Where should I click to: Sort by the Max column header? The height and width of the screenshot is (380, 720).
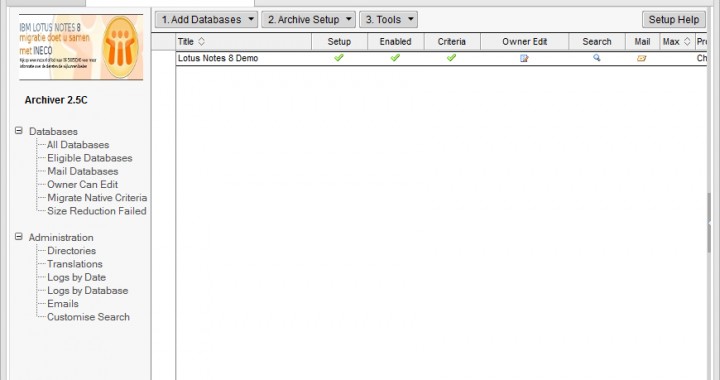pos(677,42)
